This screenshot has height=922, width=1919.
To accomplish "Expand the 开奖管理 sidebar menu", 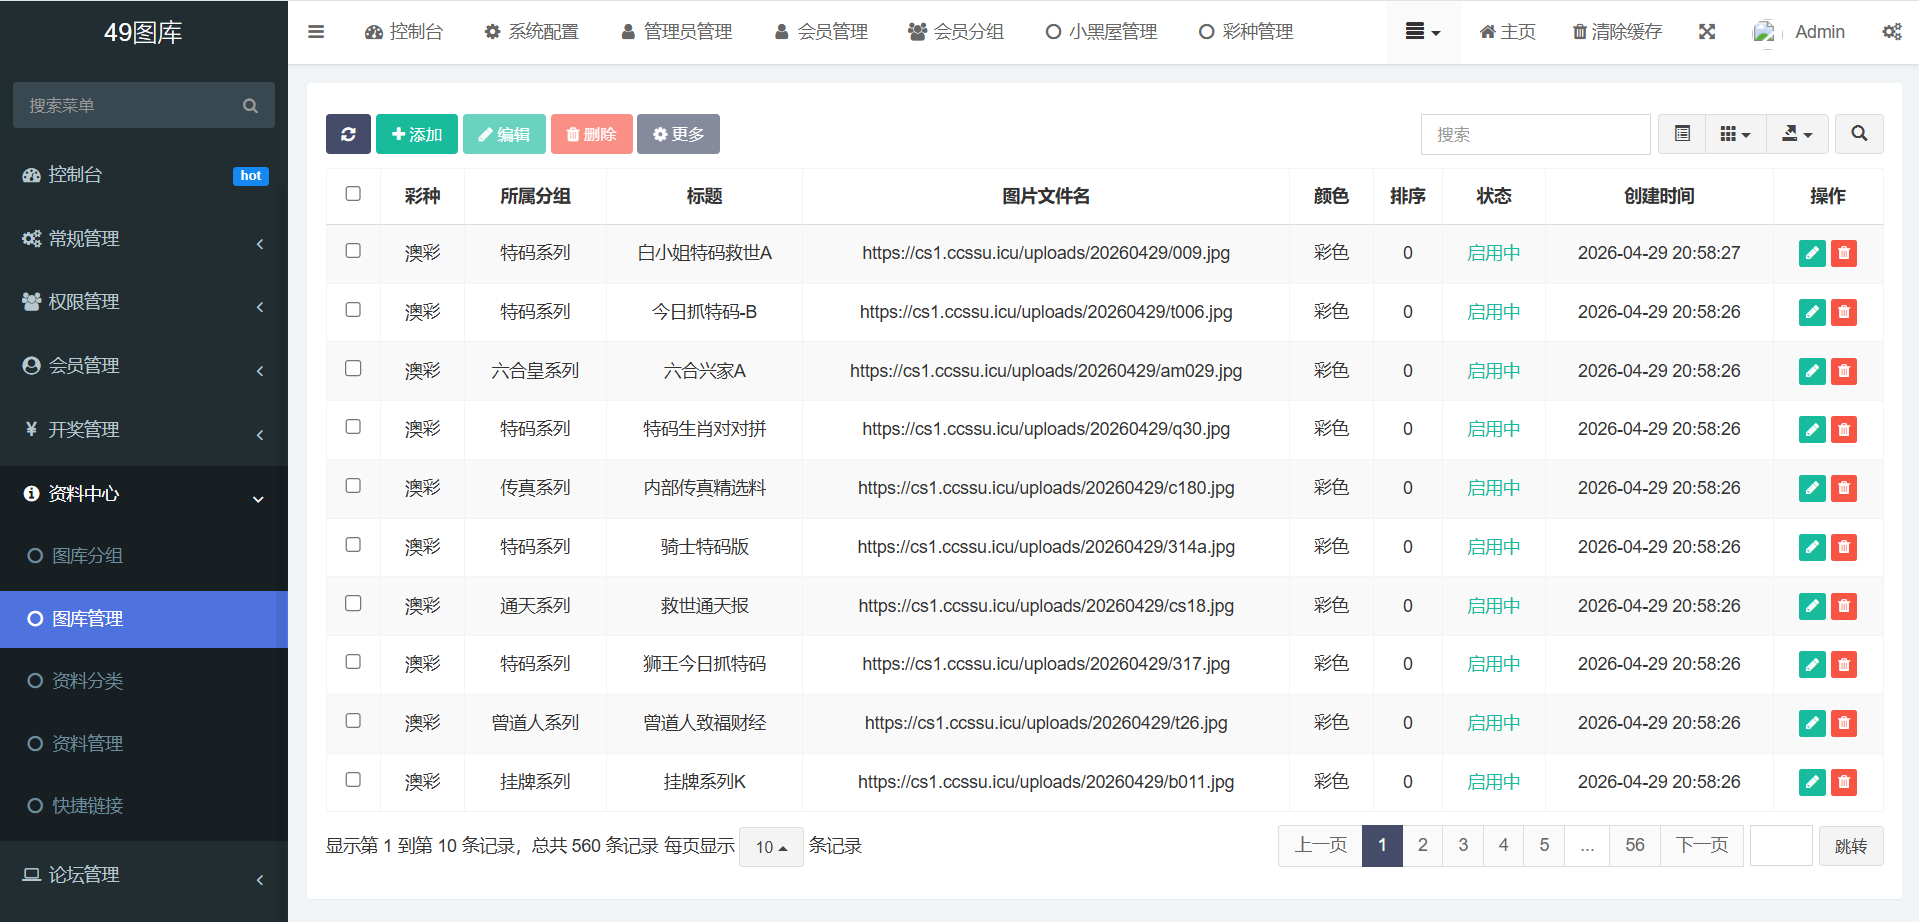I will point(144,430).
